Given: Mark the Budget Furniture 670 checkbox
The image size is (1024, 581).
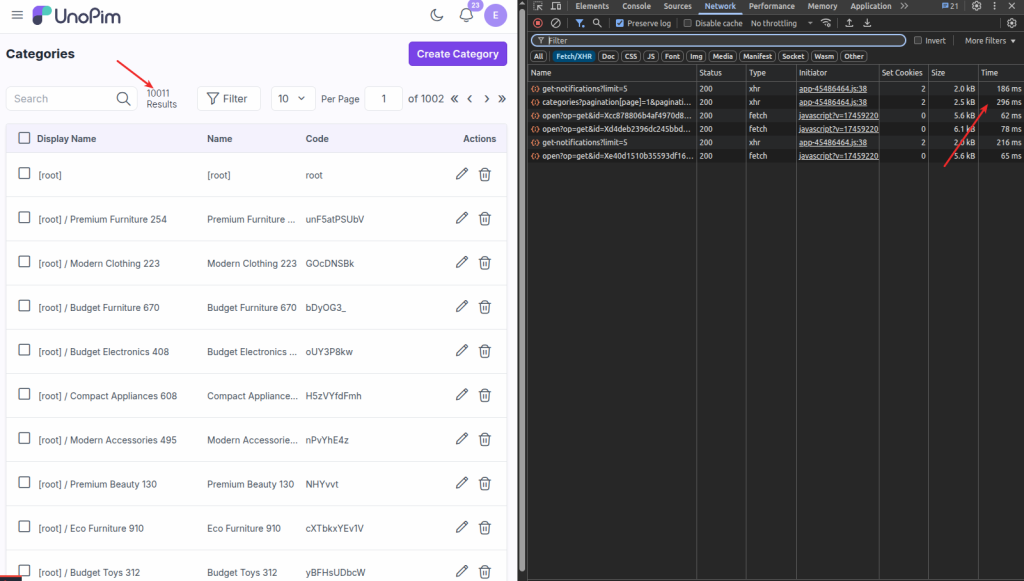Looking at the screenshot, I should pyautogui.click(x=24, y=306).
